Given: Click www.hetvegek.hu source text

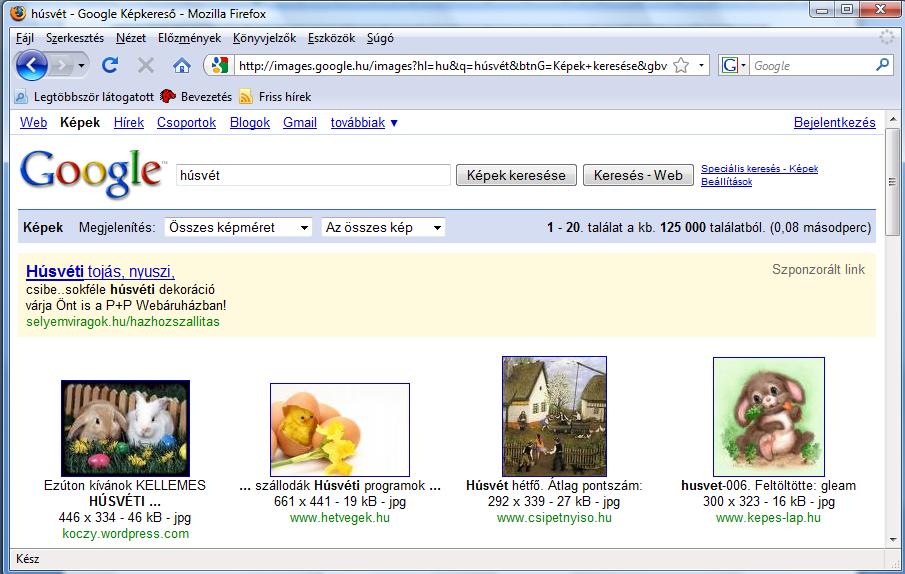Looking at the screenshot, I should tap(340, 517).
